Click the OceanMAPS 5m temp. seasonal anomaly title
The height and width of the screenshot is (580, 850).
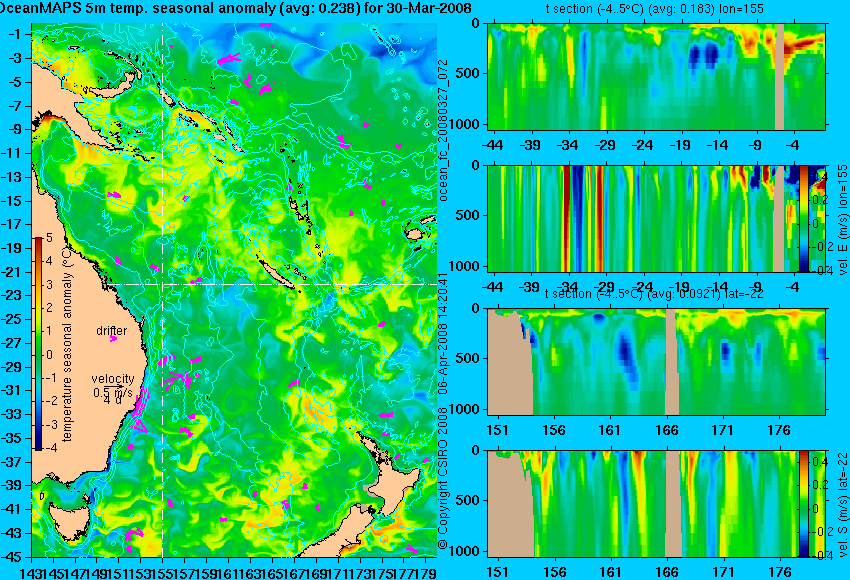[x=235, y=8]
